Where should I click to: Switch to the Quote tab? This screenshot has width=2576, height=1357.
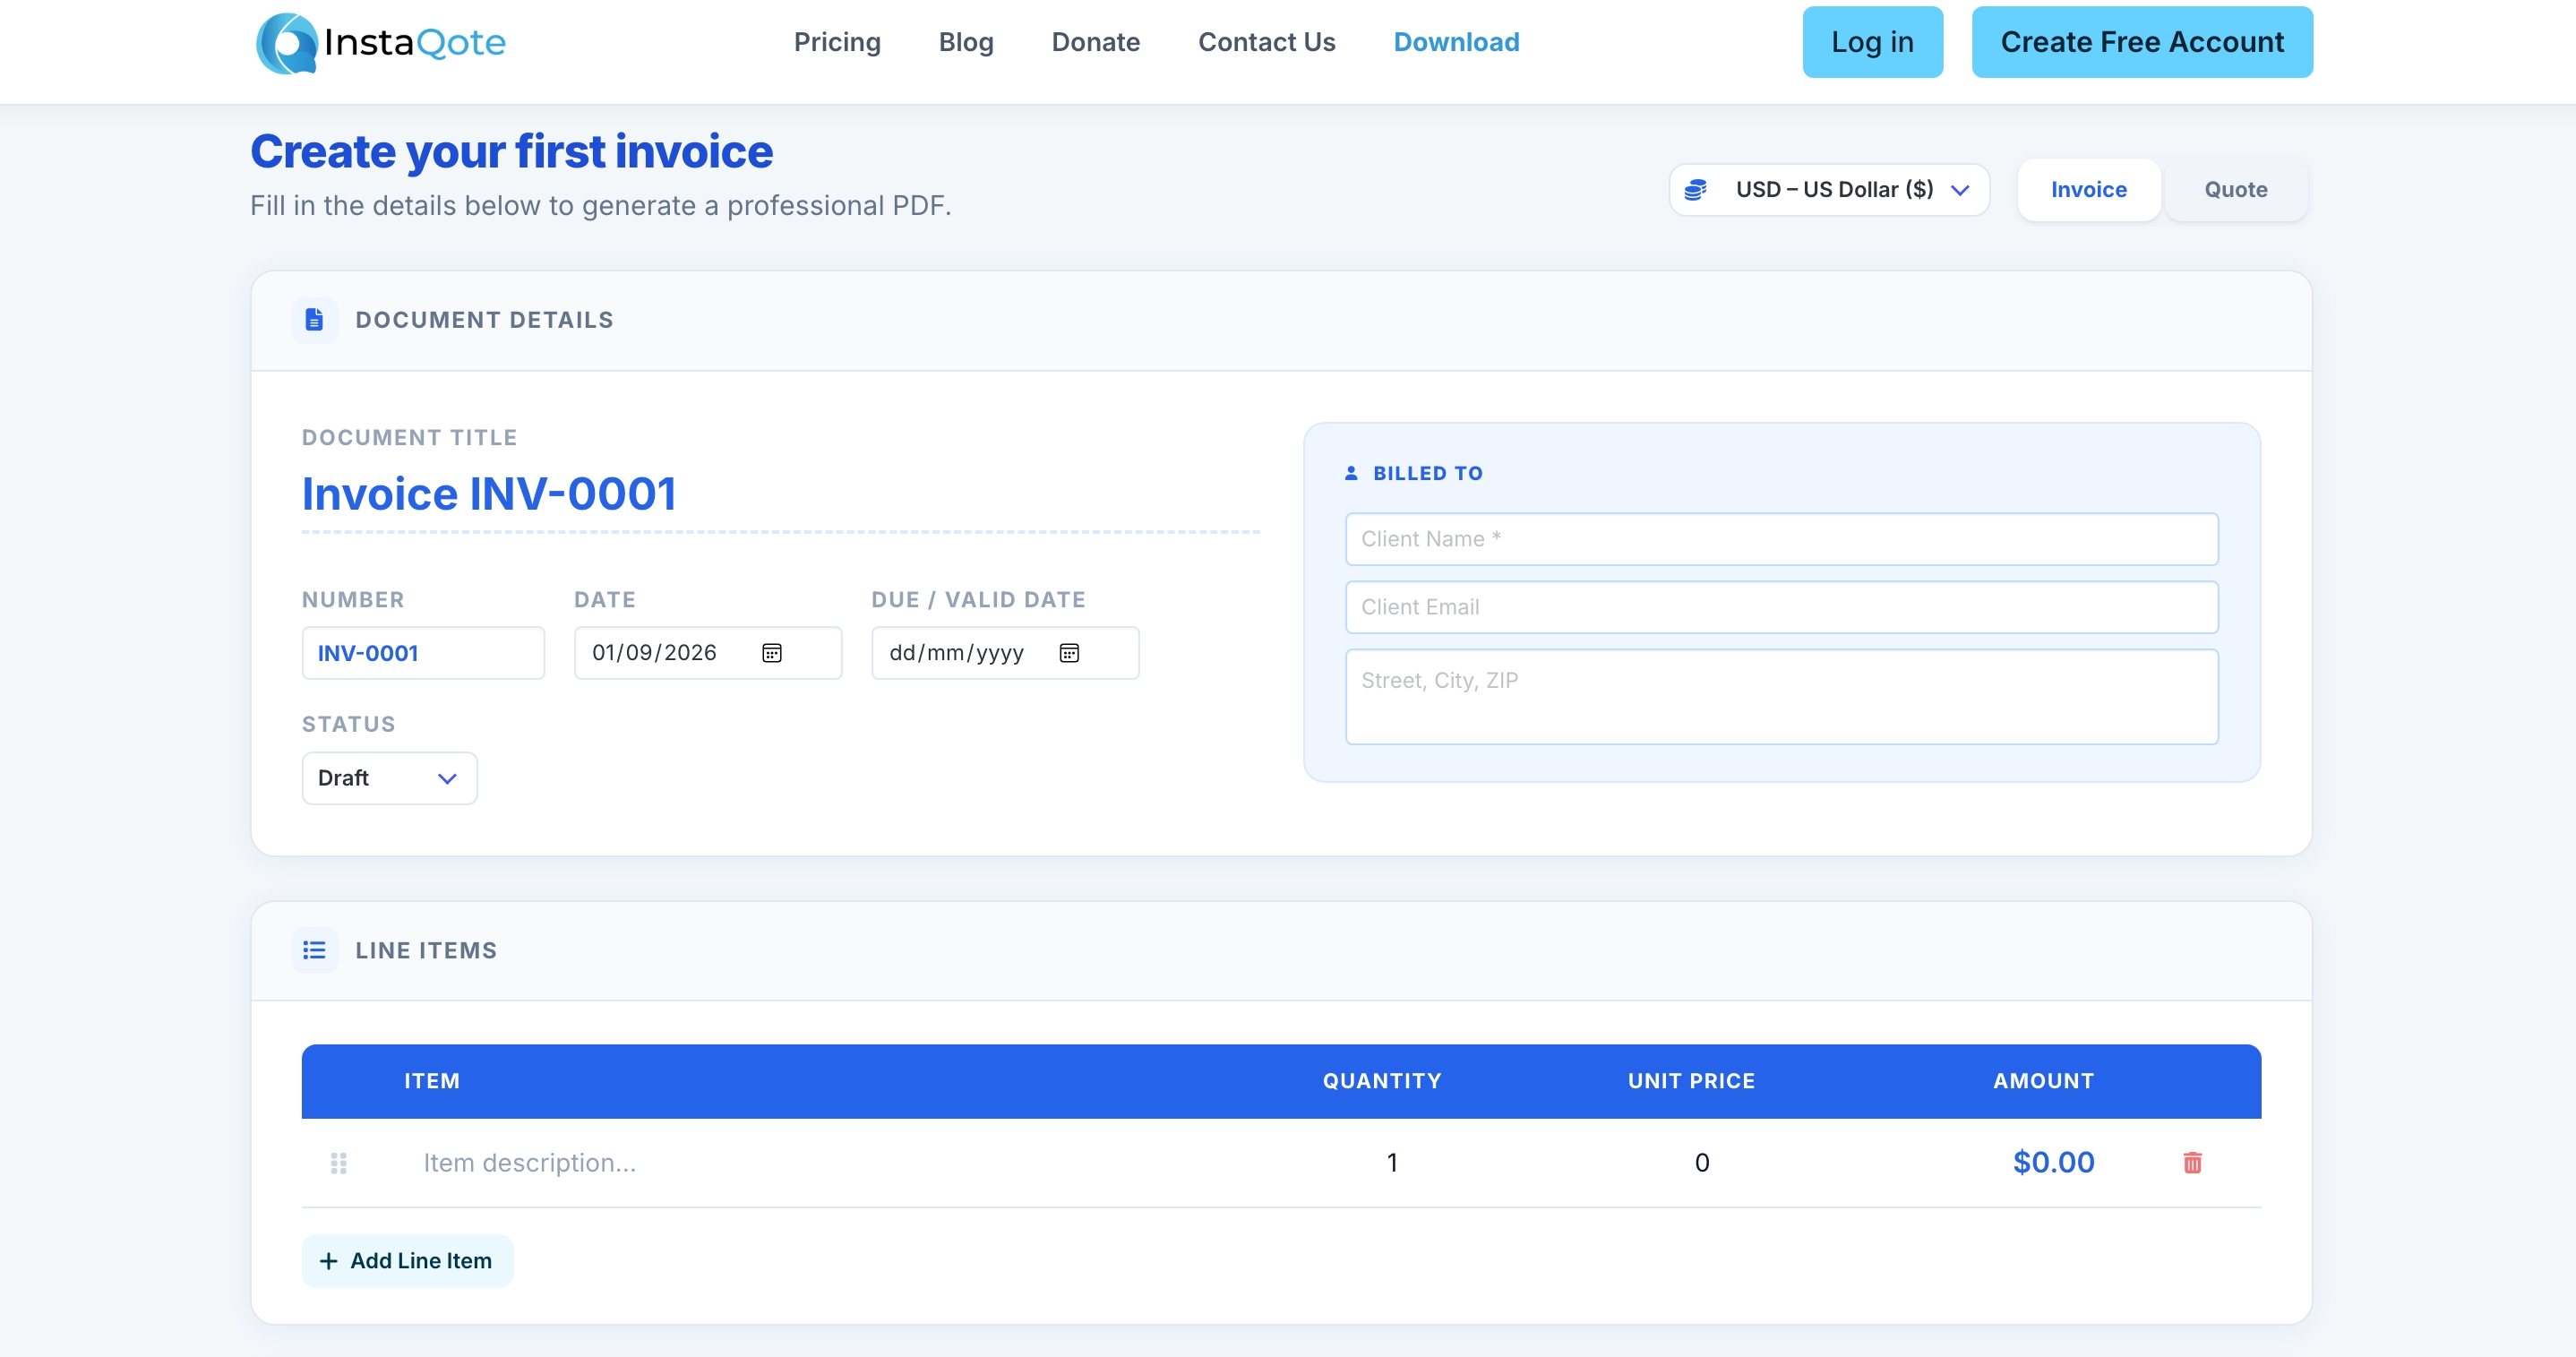pos(2236,190)
